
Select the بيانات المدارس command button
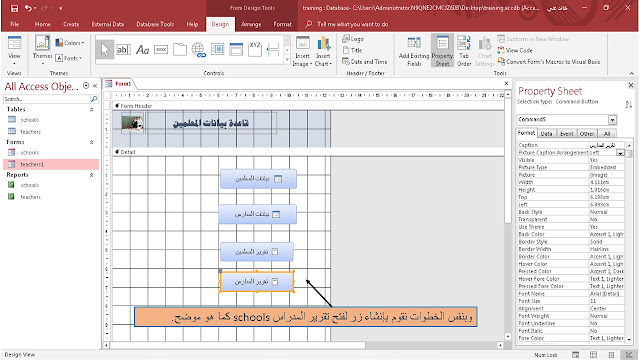[x=258, y=214]
